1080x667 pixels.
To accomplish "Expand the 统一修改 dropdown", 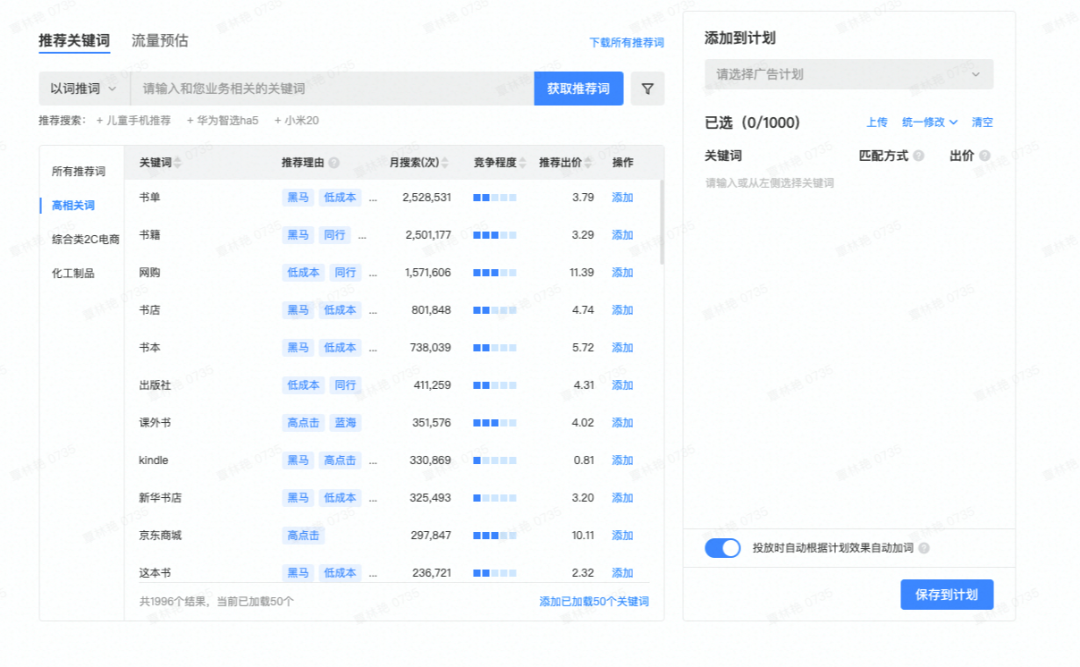I will pos(929,122).
